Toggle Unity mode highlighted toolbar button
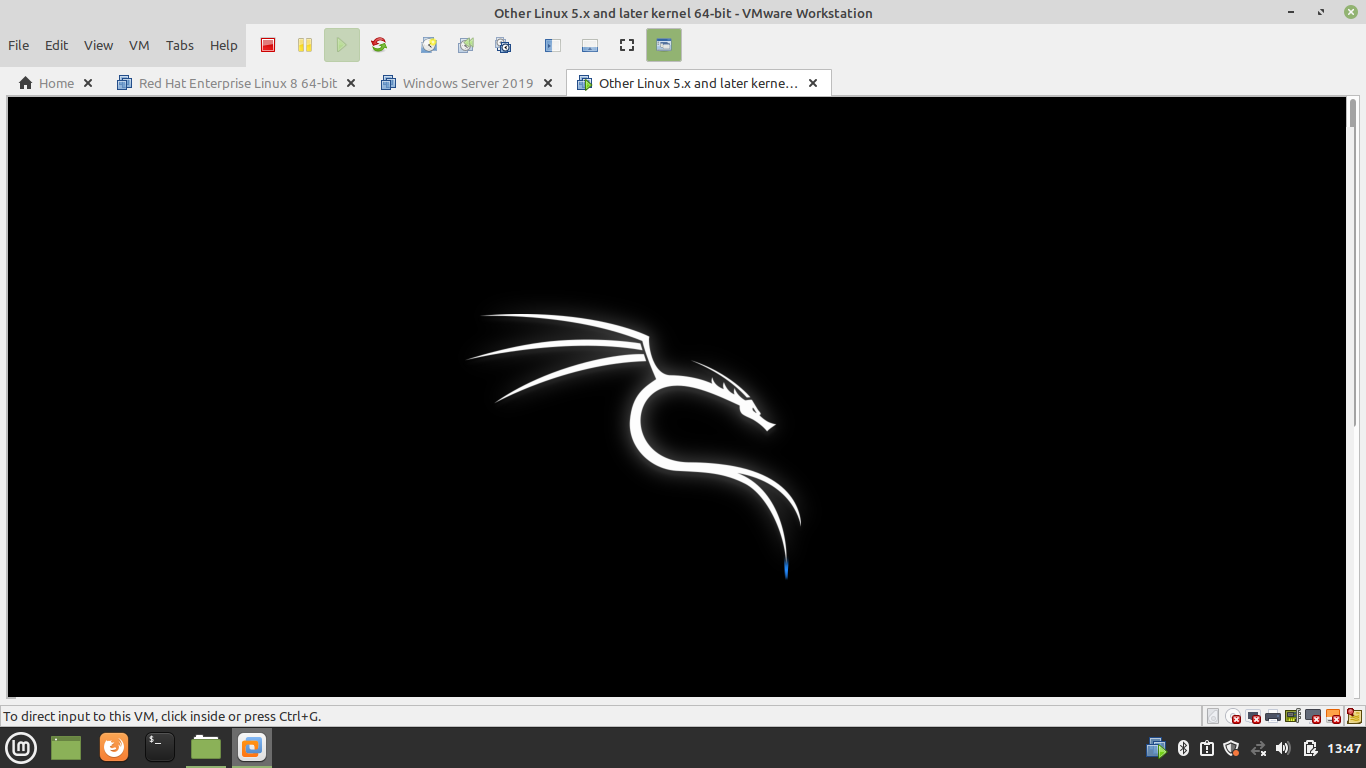The height and width of the screenshot is (768, 1366). [x=664, y=45]
